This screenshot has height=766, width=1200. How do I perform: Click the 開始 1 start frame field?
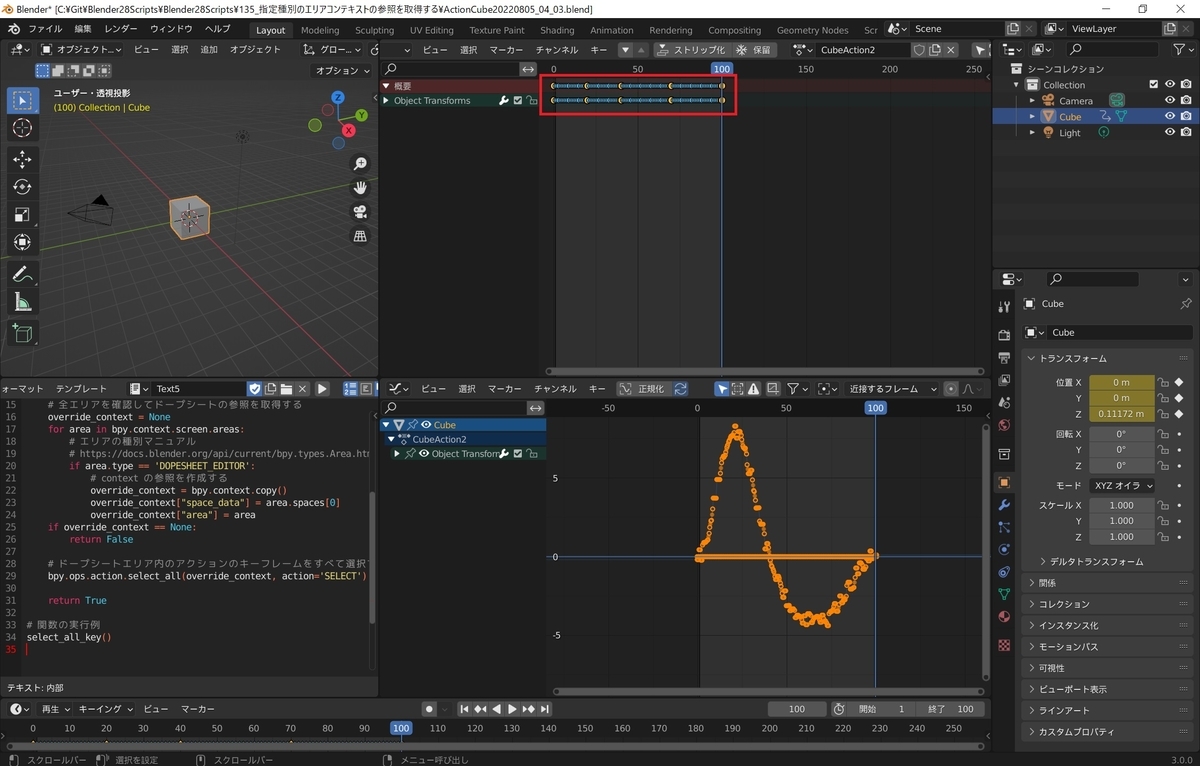[x=880, y=709]
